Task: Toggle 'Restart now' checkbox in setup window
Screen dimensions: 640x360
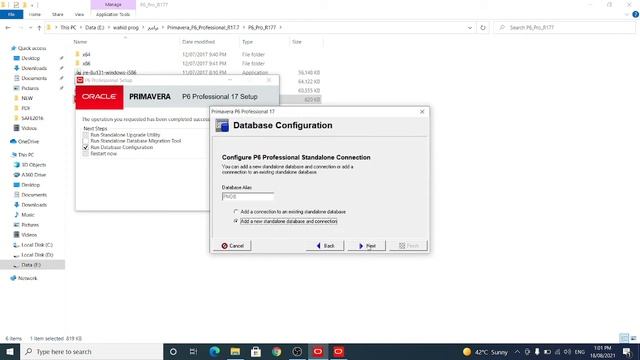Action: pyautogui.click(x=85, y=154)
